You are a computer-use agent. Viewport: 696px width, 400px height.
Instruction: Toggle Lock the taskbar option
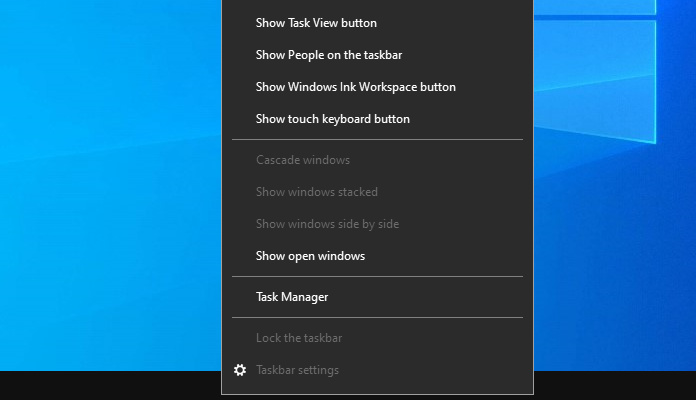(377, 338)
